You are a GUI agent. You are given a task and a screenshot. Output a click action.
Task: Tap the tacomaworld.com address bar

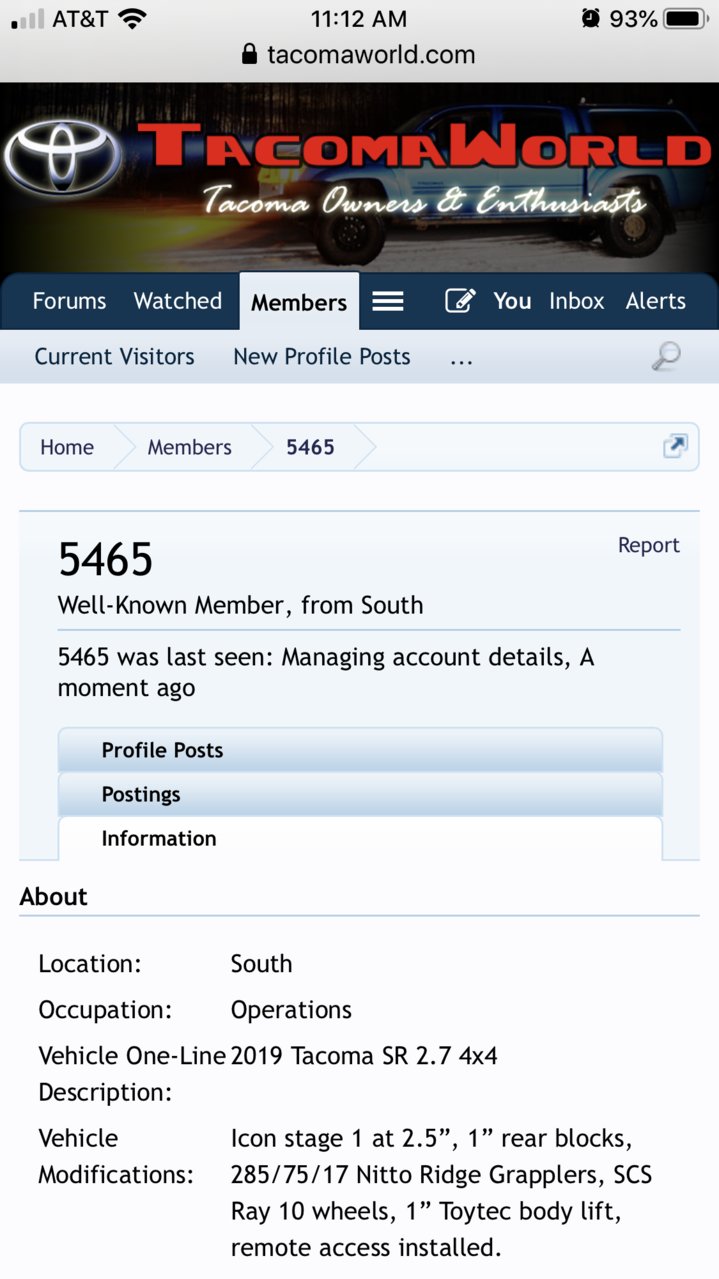[x=359, y=54]
